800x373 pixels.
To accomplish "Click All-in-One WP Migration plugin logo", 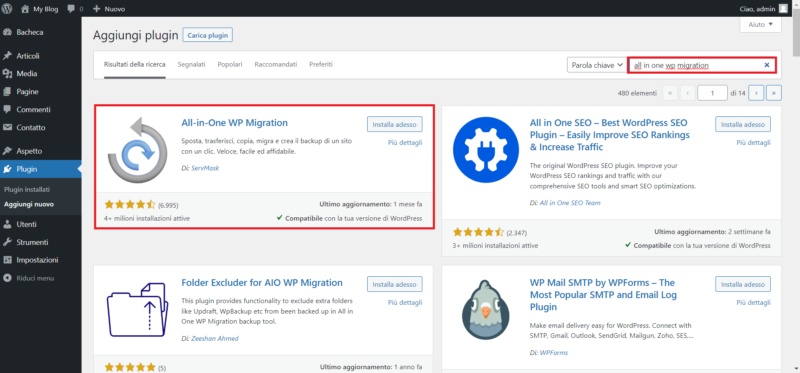I will pyautogui.click(x=138, y=150).
